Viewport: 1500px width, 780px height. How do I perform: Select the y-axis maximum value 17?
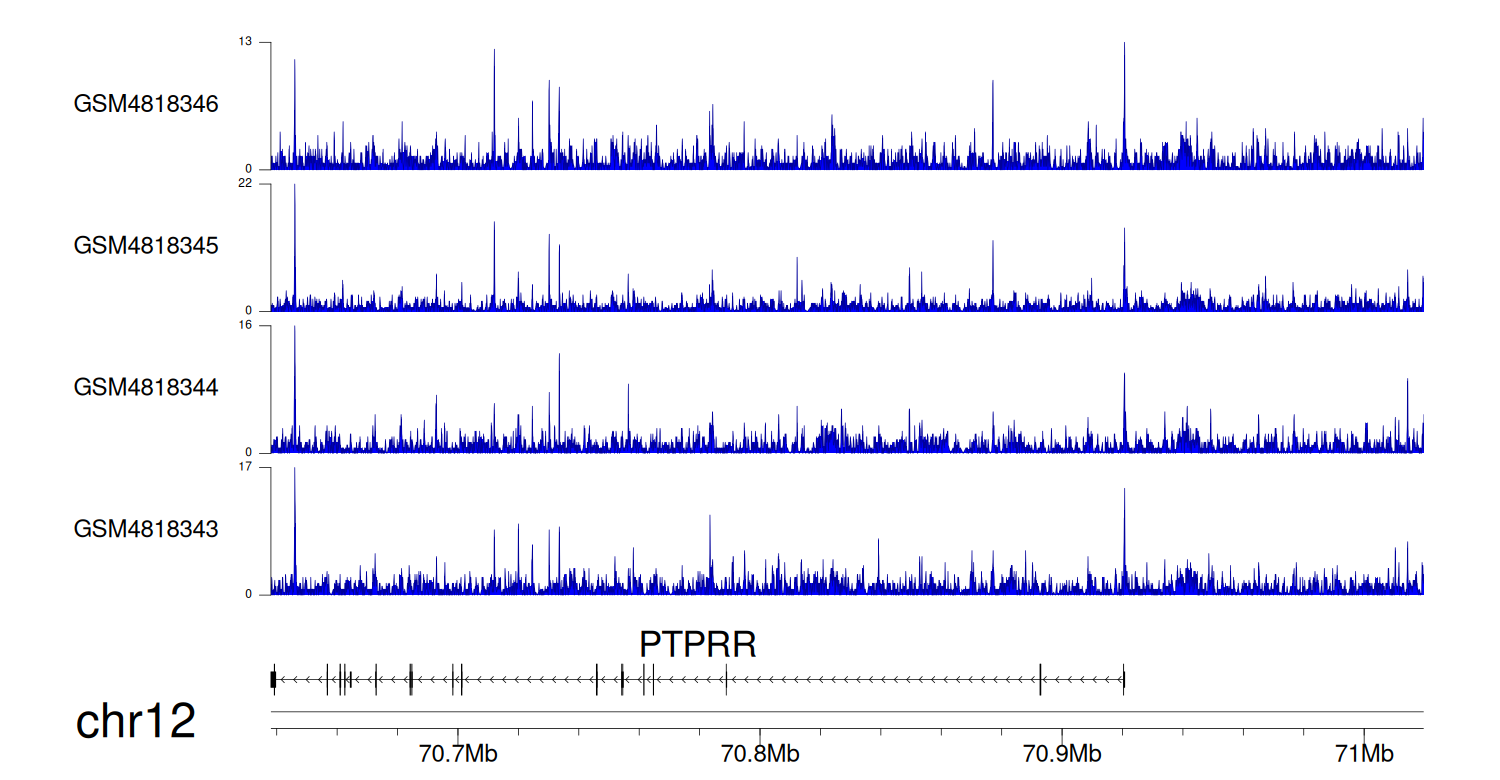click(x=245, y=467)
